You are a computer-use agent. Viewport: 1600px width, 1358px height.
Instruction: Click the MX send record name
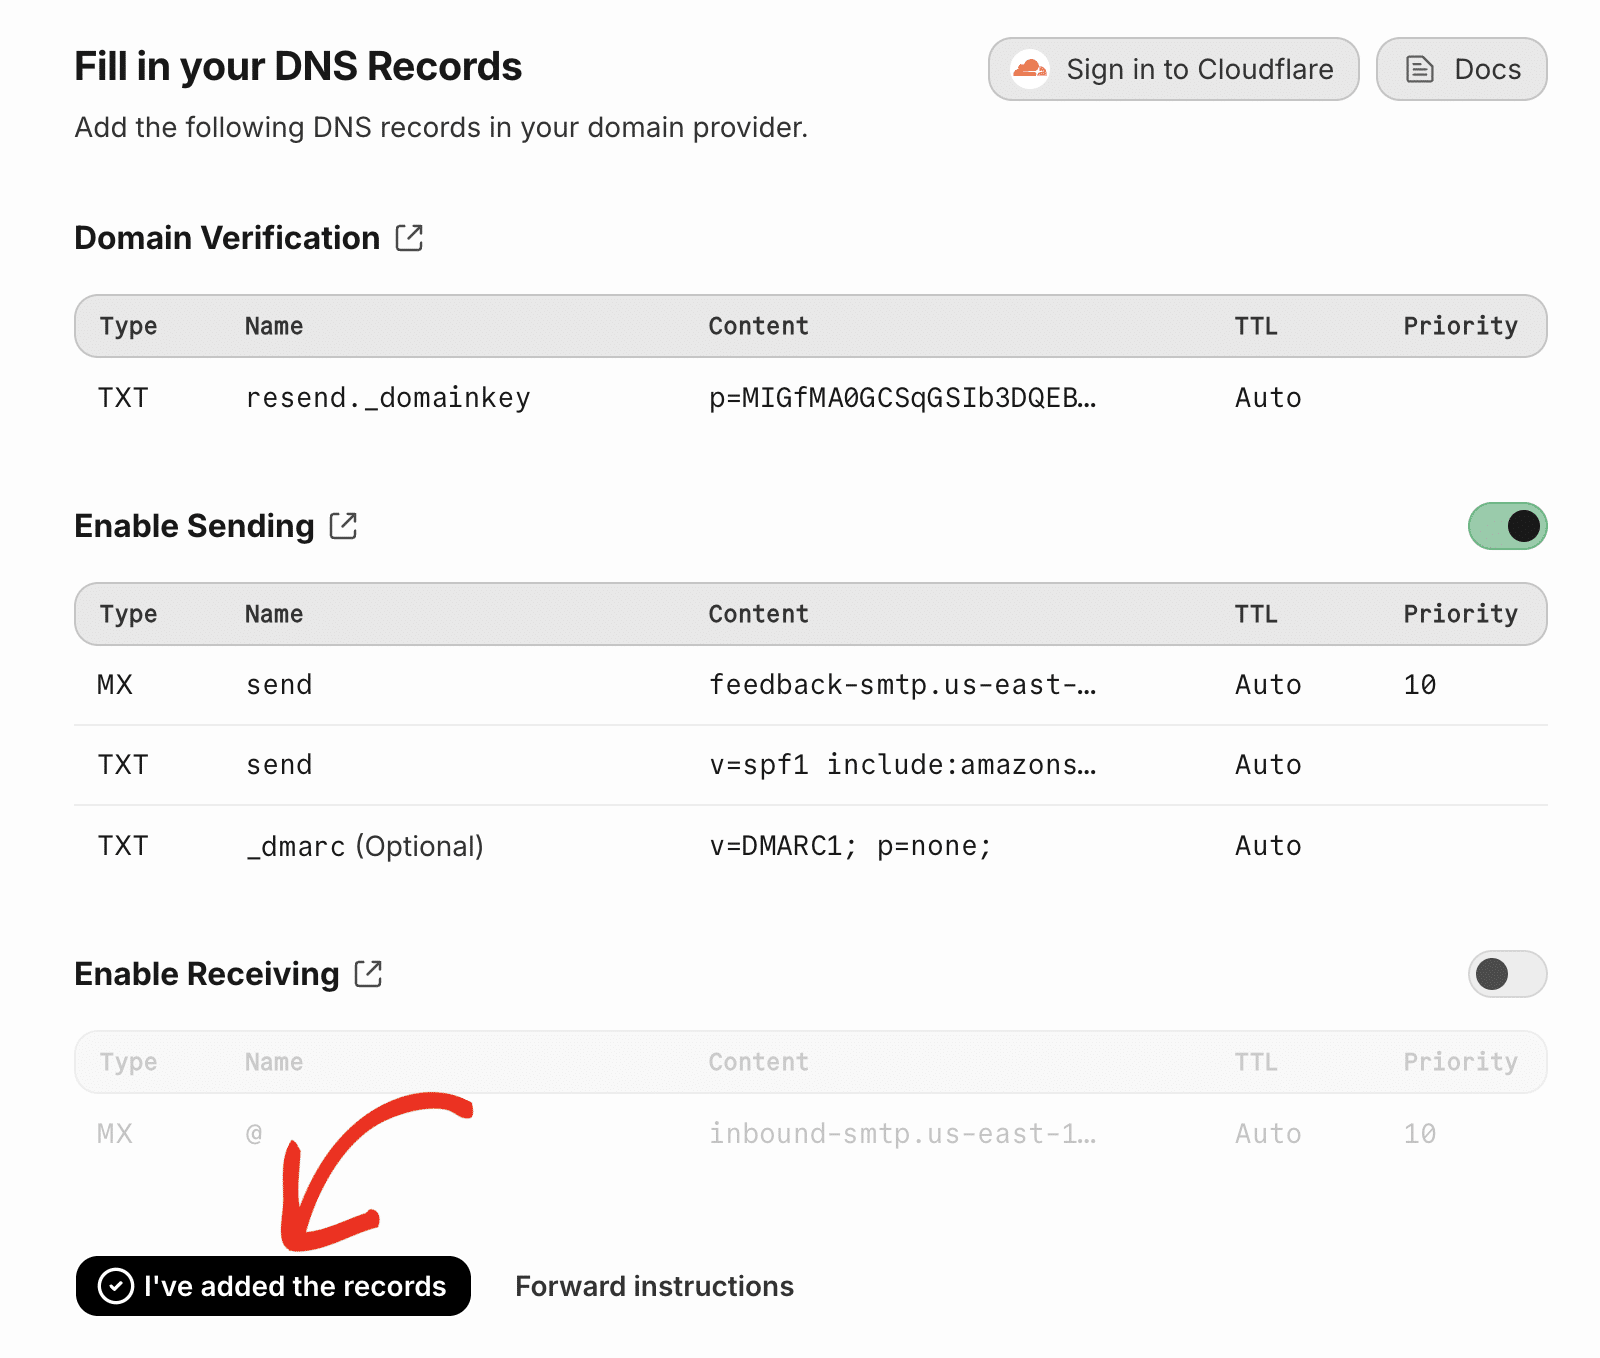[279, 685]
